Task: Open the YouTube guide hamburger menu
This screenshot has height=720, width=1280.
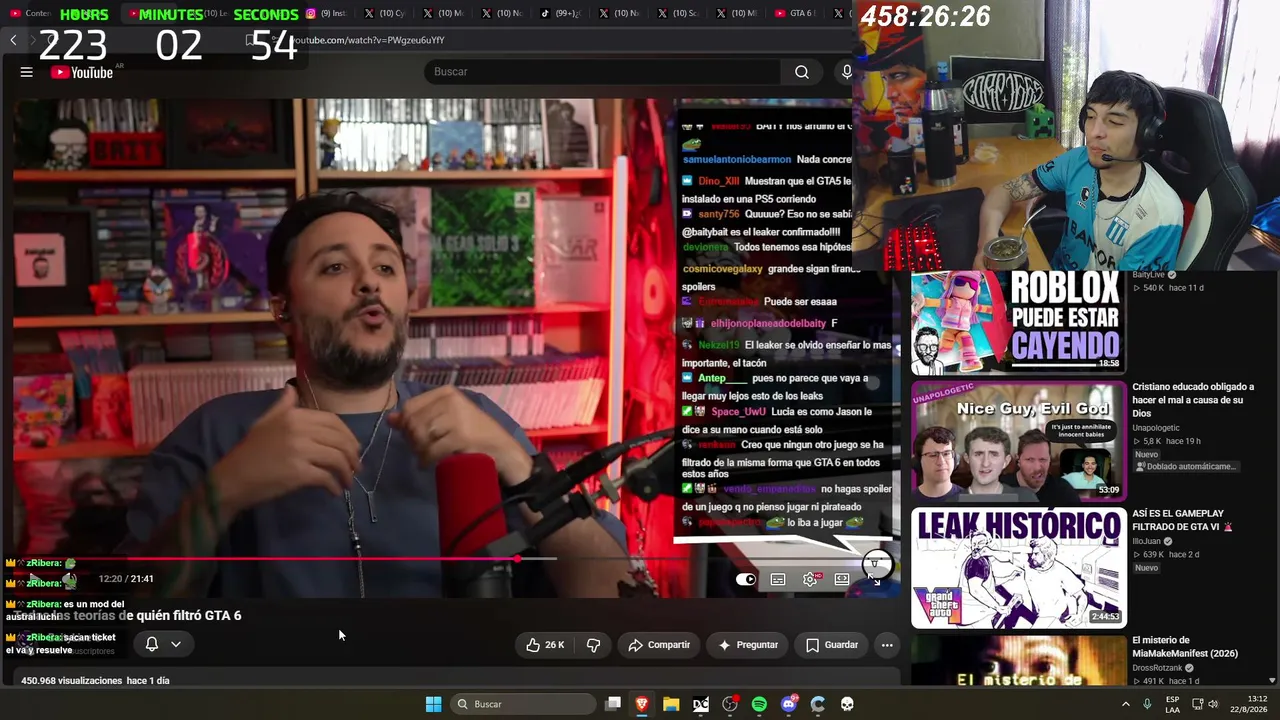Action: [27, 72]
